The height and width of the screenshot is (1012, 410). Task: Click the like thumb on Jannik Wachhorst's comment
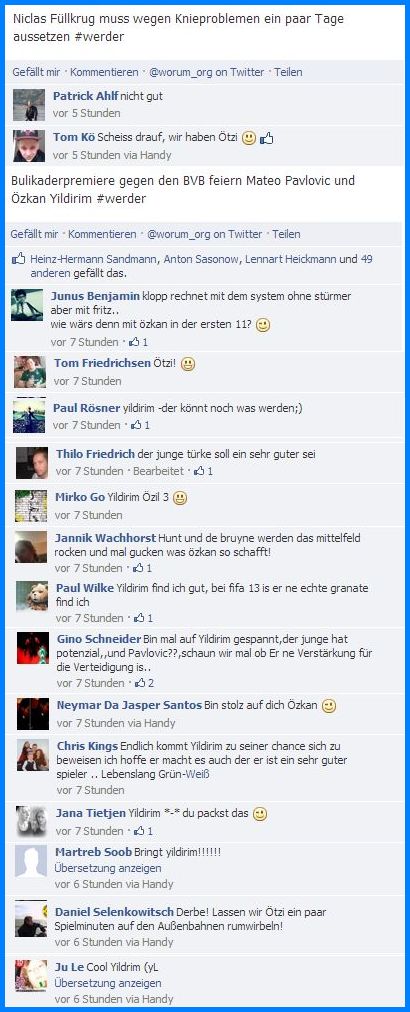(x=138, y=569)
